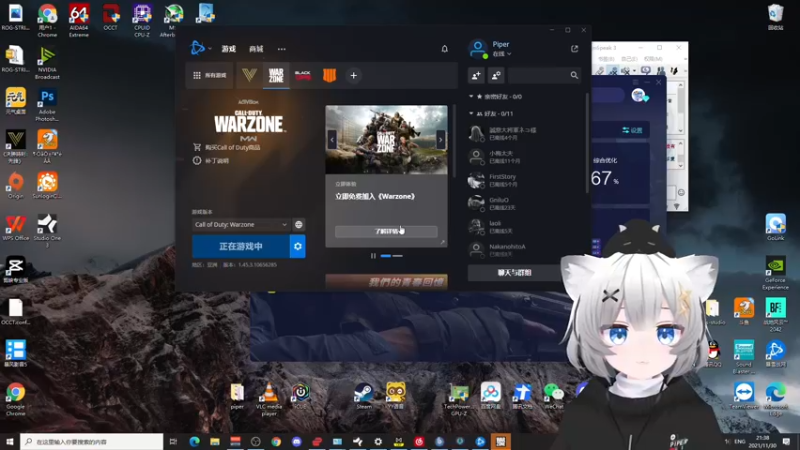Open the Recycle Bin on desktop
The width and height of the screenshot is (800, 450).
(x=776, y=17)
